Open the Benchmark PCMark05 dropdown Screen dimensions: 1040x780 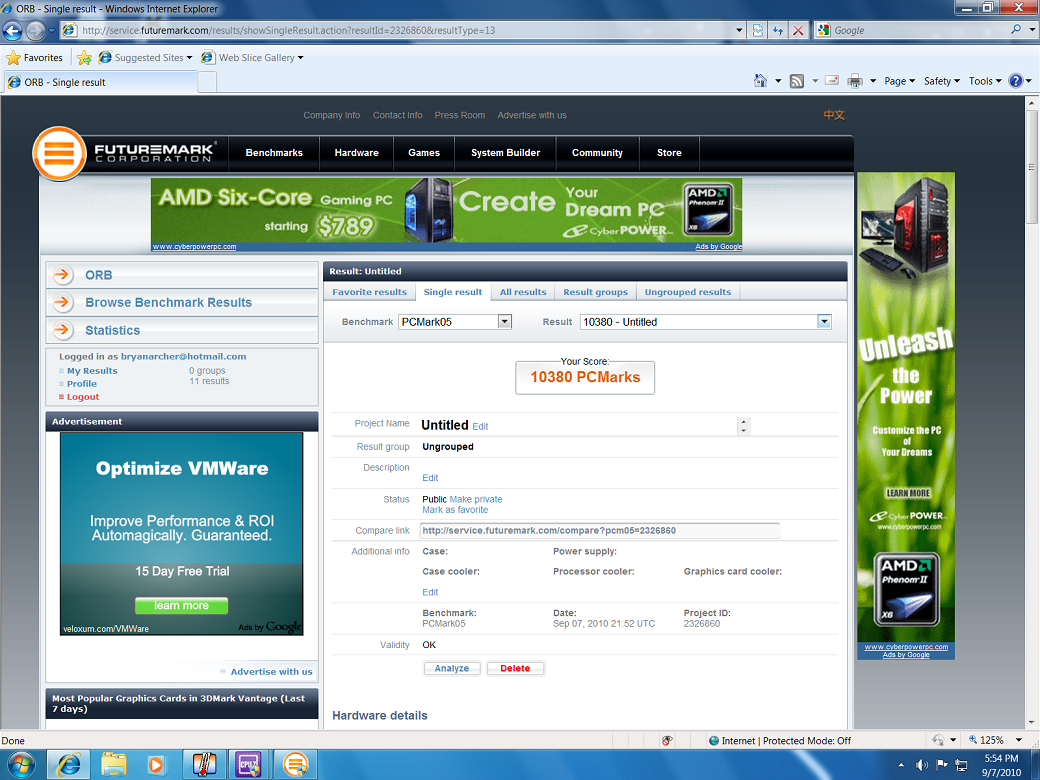505,322
